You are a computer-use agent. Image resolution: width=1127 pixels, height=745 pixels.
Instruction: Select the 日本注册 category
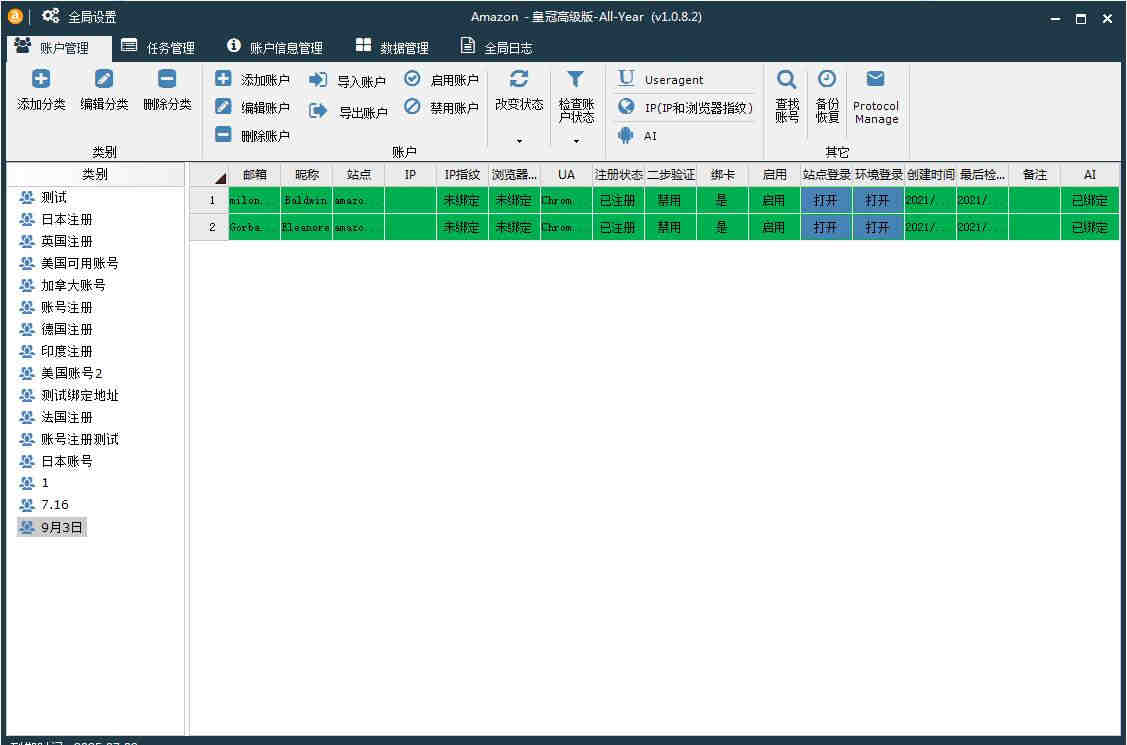[67, 220]
